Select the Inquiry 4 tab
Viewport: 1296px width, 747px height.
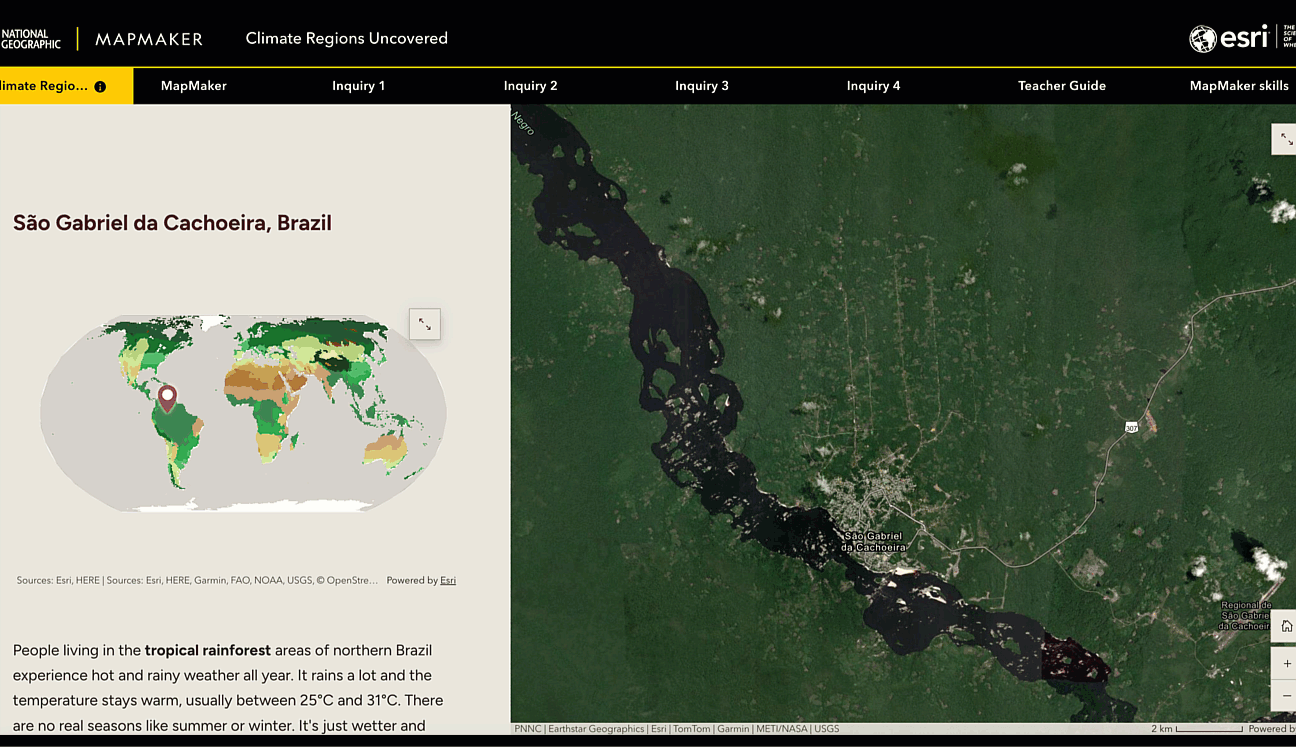(x=874, y=86)
